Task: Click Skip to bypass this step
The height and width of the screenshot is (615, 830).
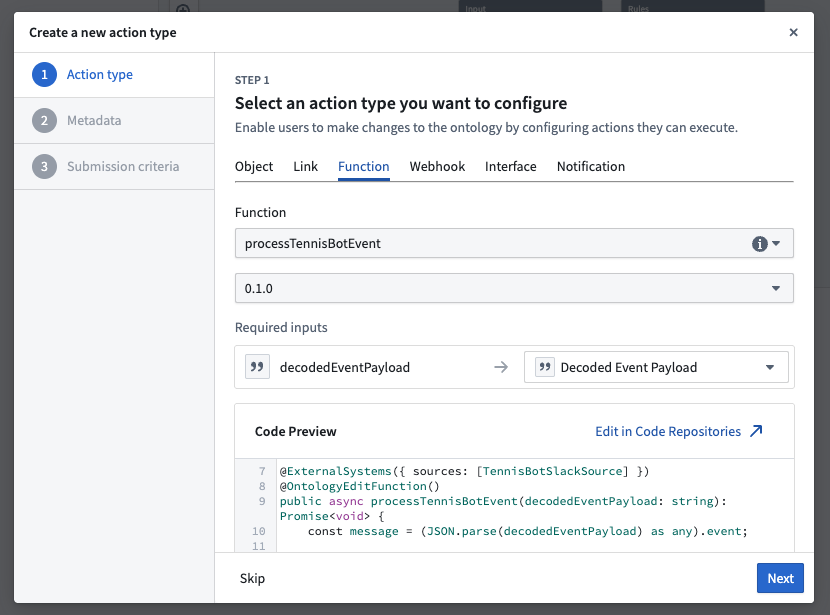Action: click(x=252, y=578)
